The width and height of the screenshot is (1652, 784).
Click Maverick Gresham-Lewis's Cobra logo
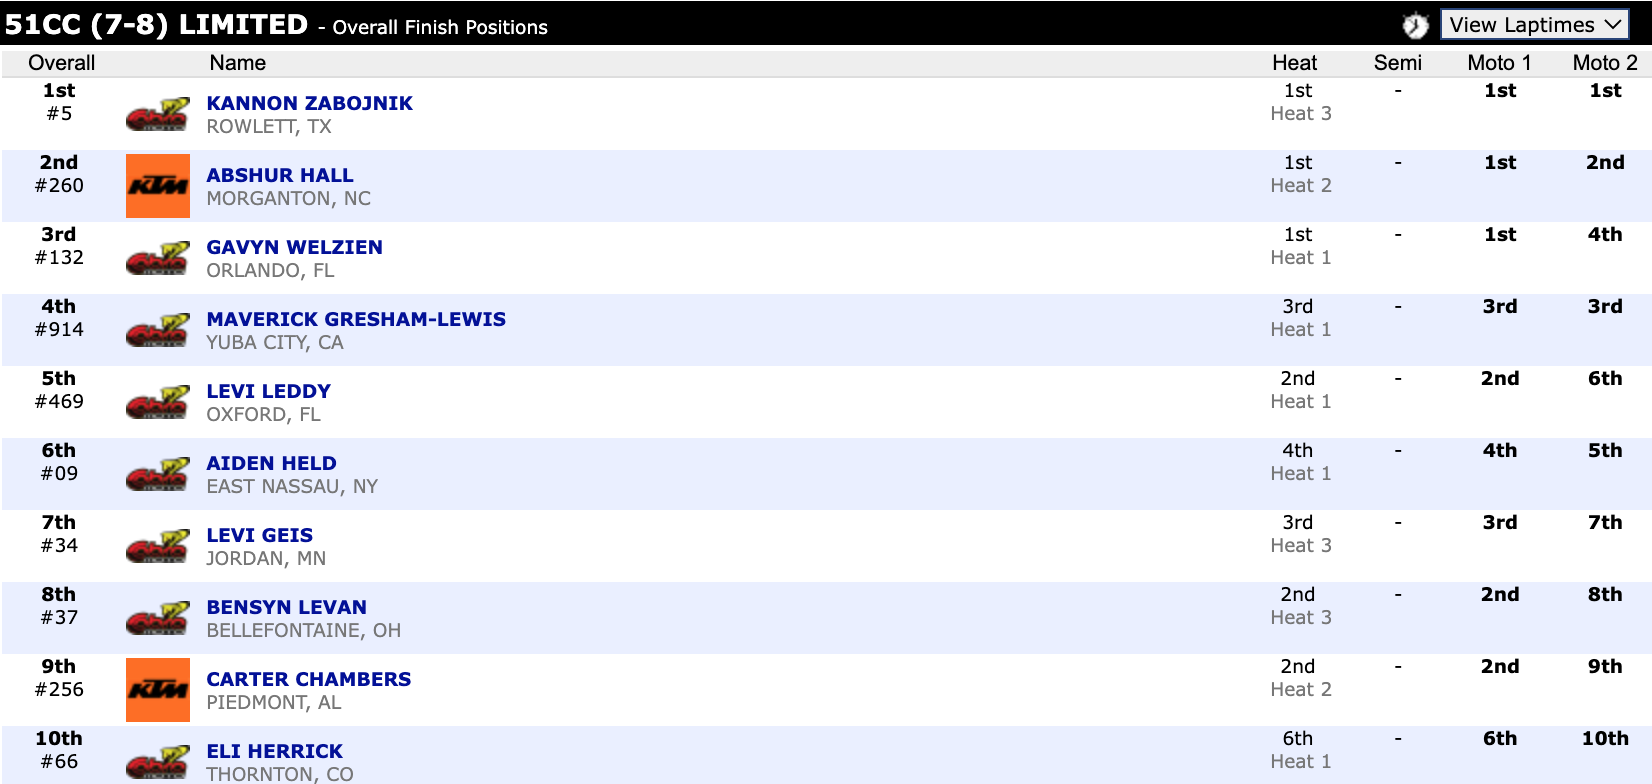[x=157, y=330]
